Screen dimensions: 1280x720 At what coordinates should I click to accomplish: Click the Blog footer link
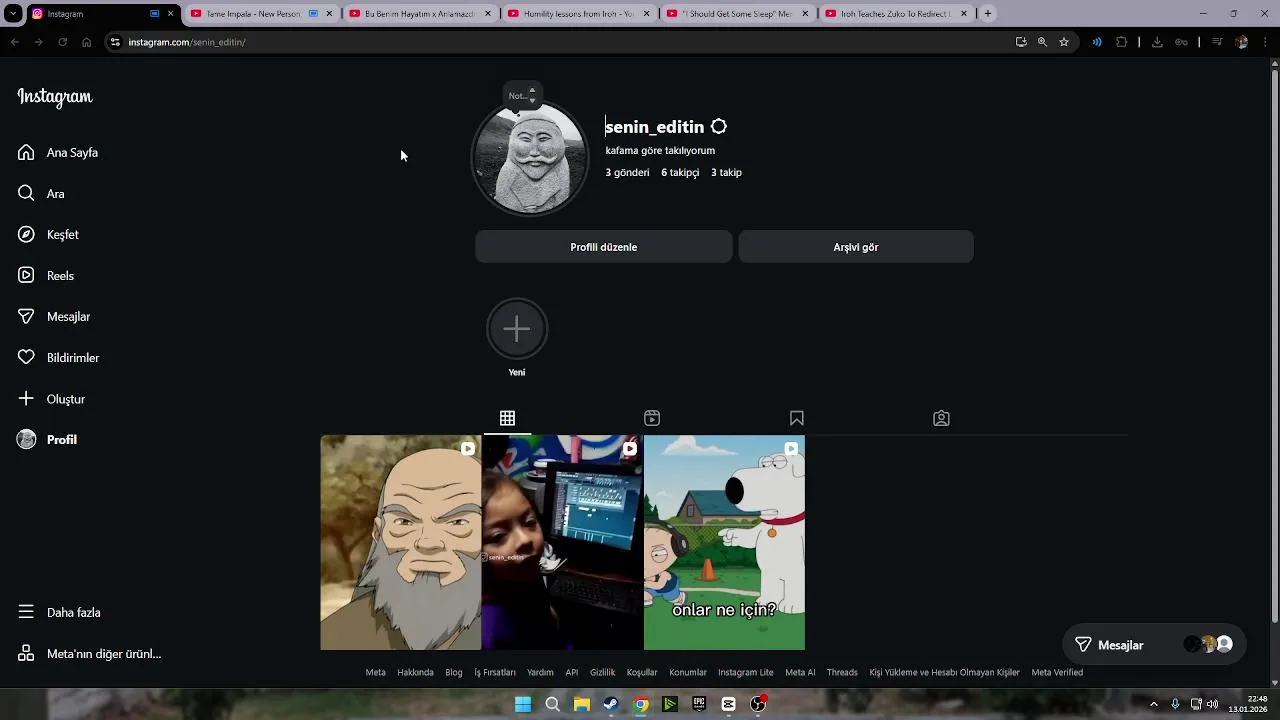[454, 673]
